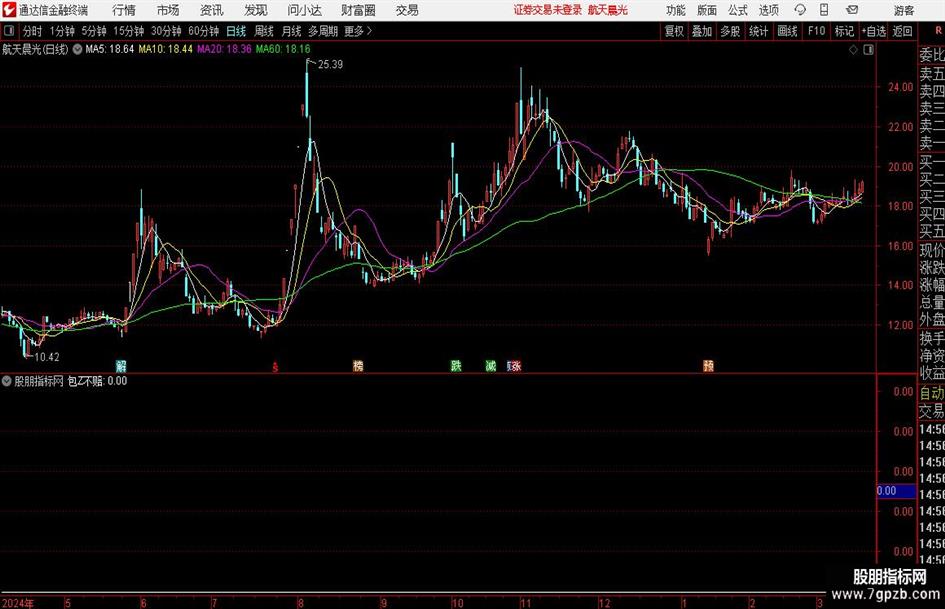Click the red S marker near July
The height and width of the screenshot is (609, 945).
pyautogui.click(x=275, y=367)
